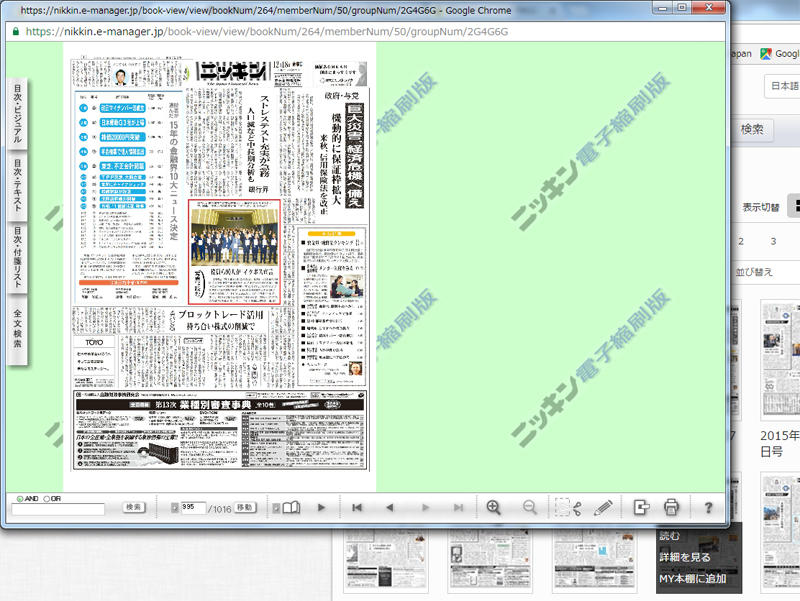Click the 検索 button in viewer toolbar
Screen dimensions: 800x601
pos(134,507)
